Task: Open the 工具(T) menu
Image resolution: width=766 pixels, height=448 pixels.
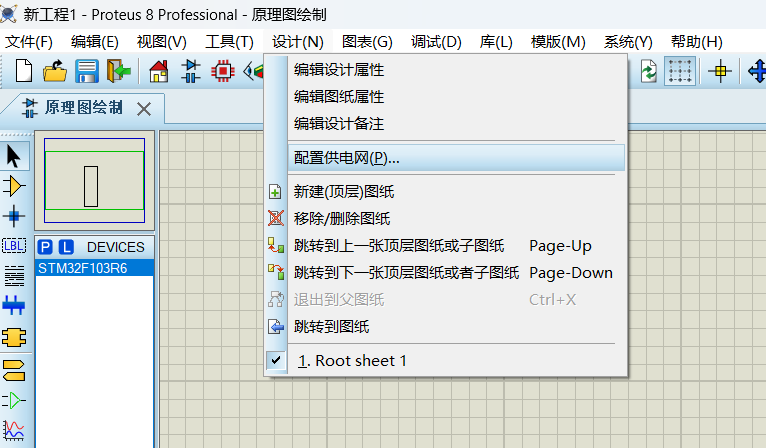Action: 229,42
